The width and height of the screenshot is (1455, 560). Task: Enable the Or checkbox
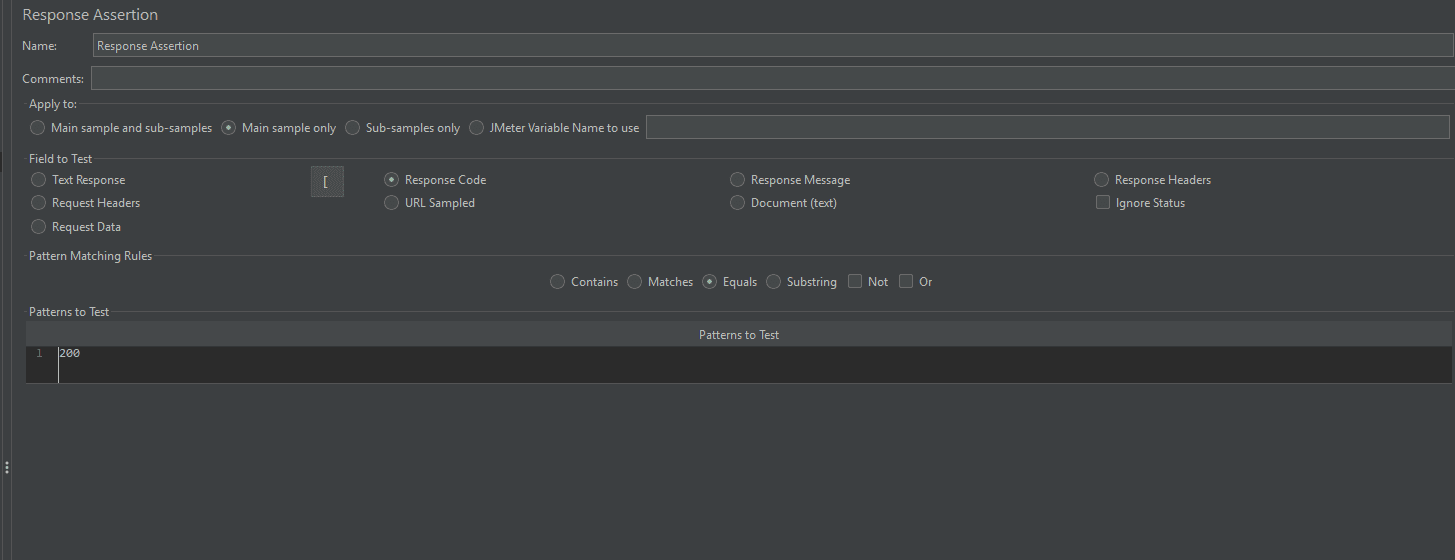click(x=906, y=282)
